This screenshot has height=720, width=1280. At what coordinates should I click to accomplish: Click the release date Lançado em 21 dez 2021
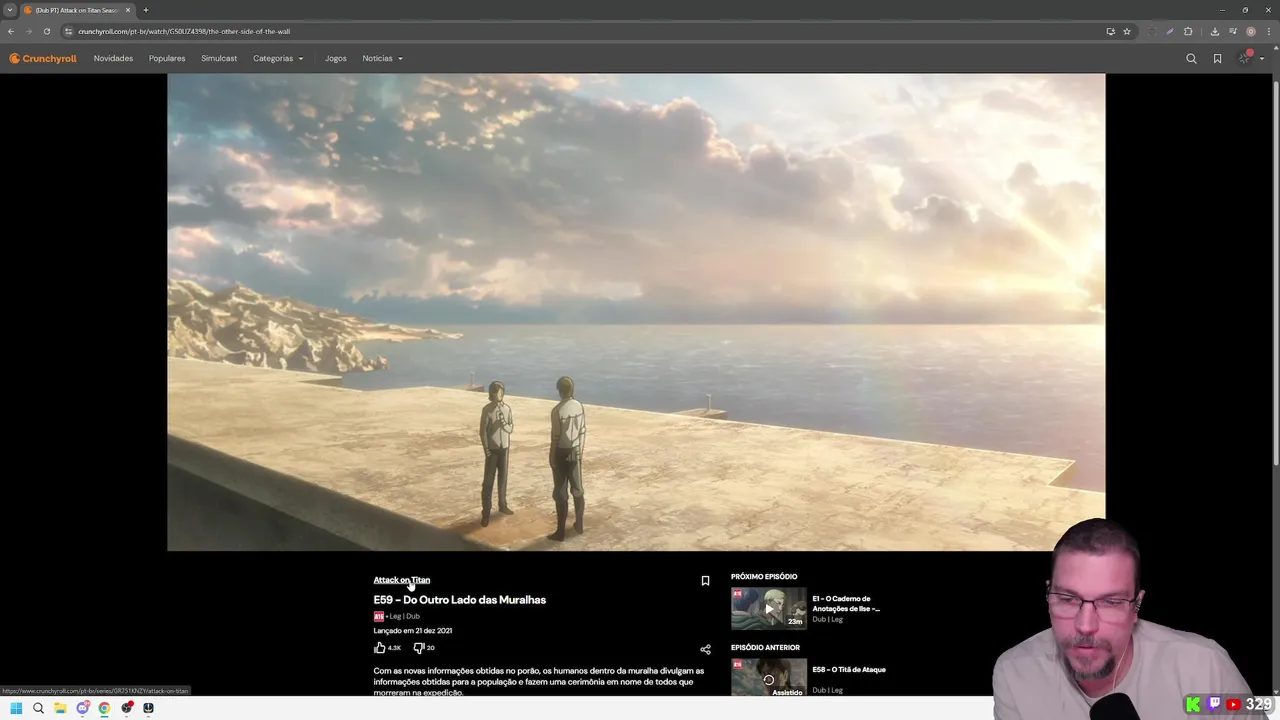[x=413, y=631]
